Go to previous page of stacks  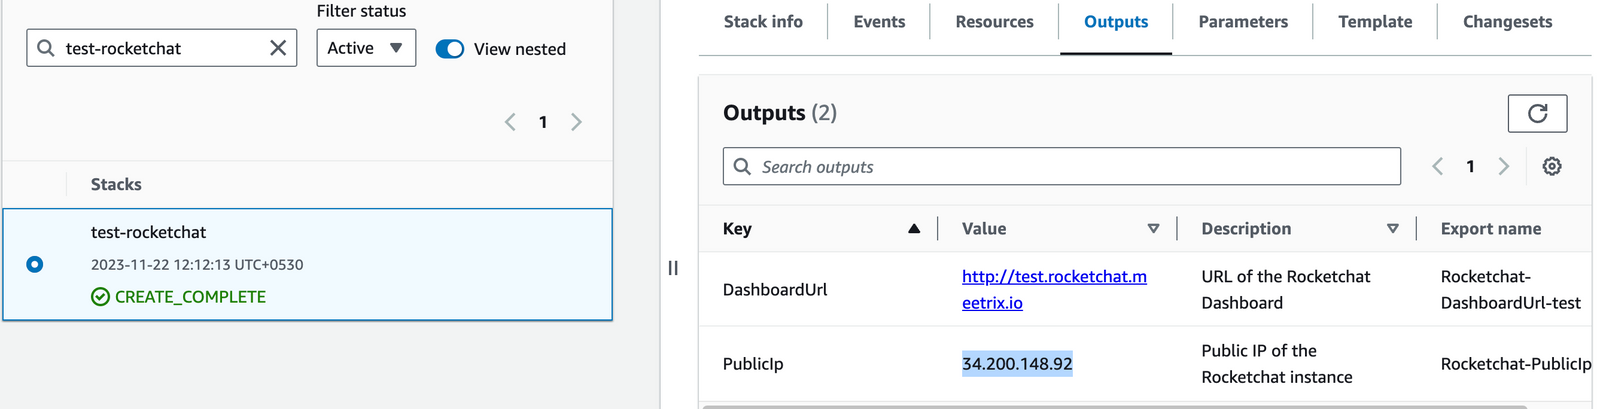pos(510,122)
